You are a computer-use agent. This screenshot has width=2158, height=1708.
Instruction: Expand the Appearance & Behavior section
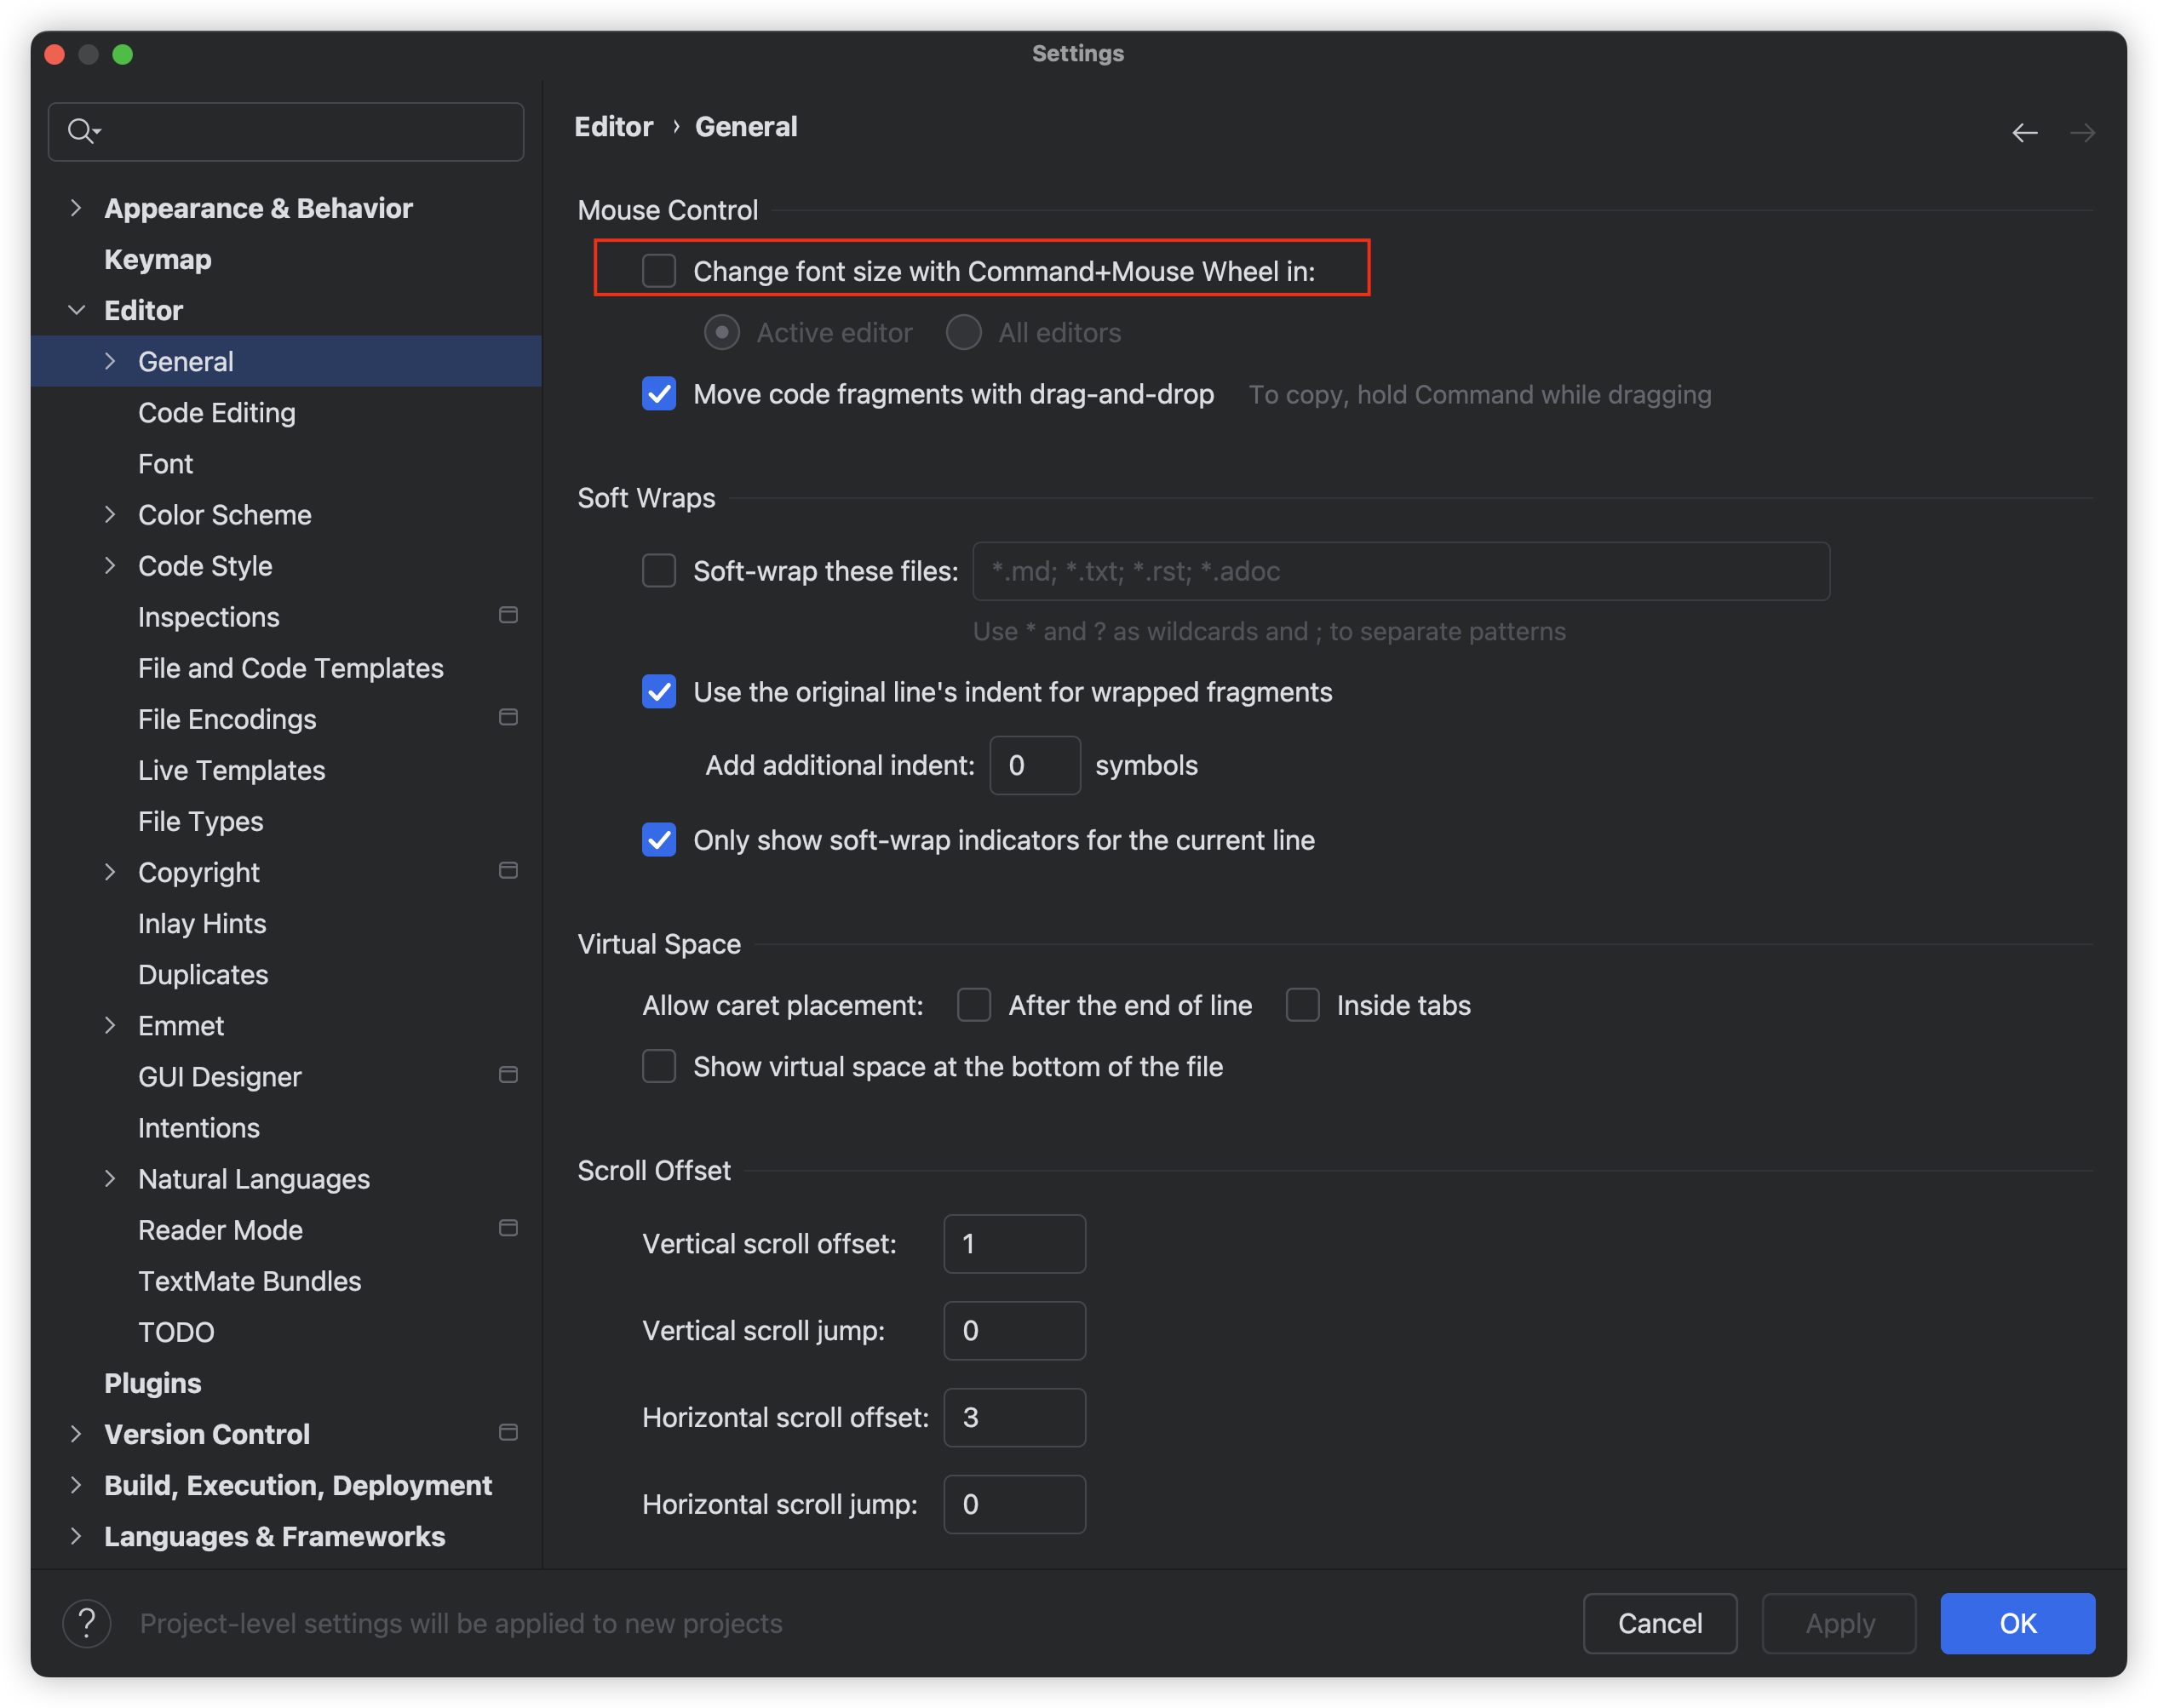pyautogui.click(x=76, y=208)
